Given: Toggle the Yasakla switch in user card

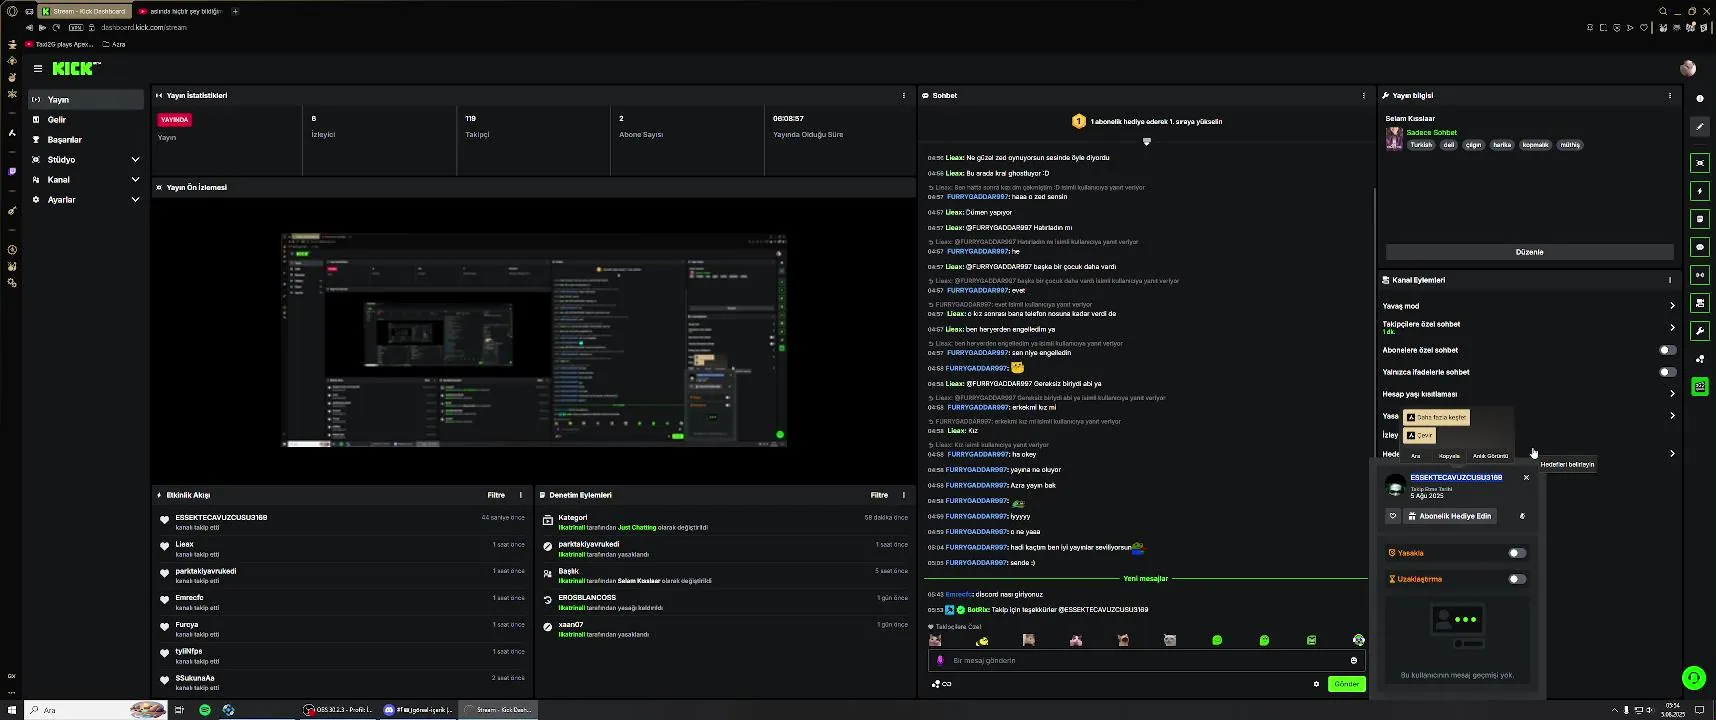Looking at the screenshot, I should [1517, 553].
